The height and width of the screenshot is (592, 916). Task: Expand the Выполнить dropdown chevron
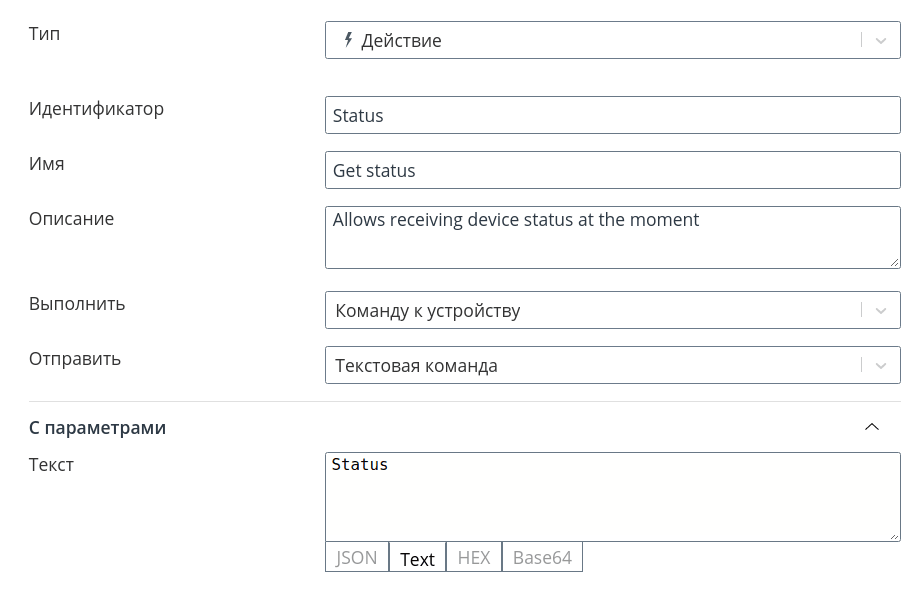click(880, 310)
